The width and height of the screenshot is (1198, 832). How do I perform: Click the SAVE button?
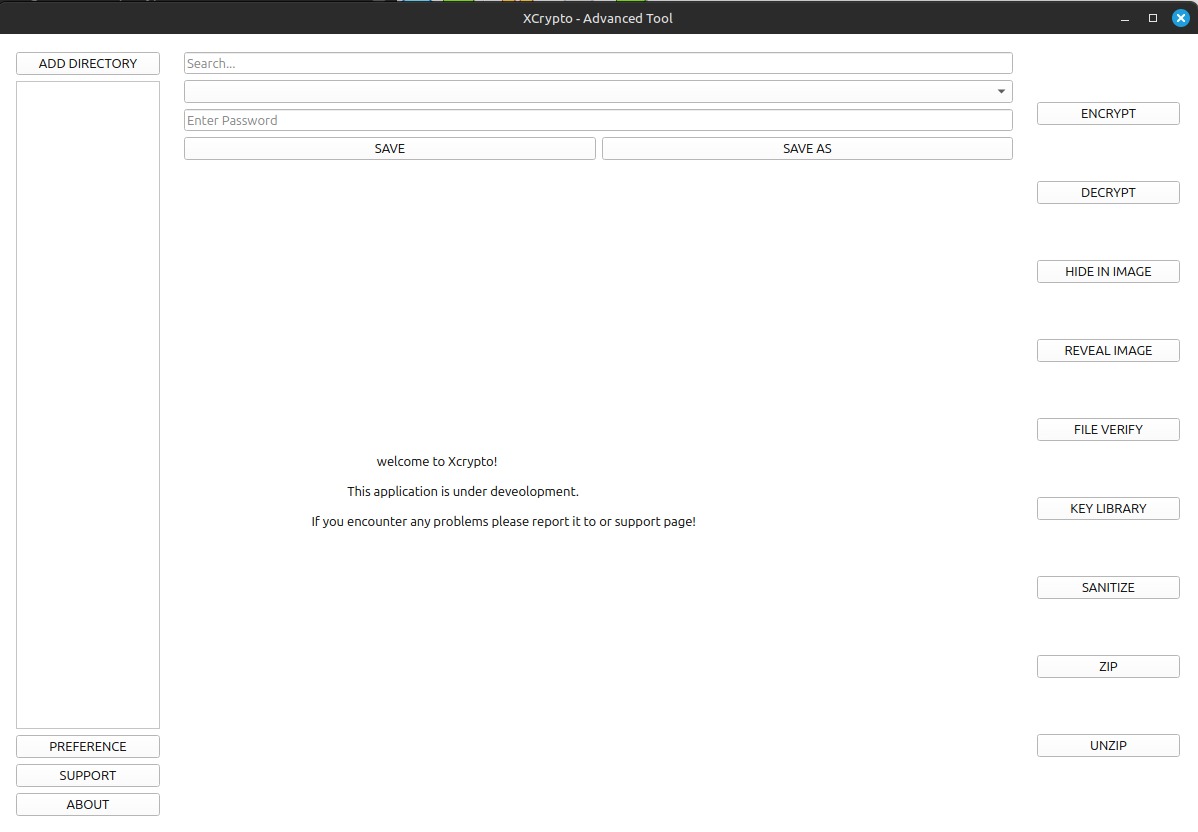[x=390, y=148]
